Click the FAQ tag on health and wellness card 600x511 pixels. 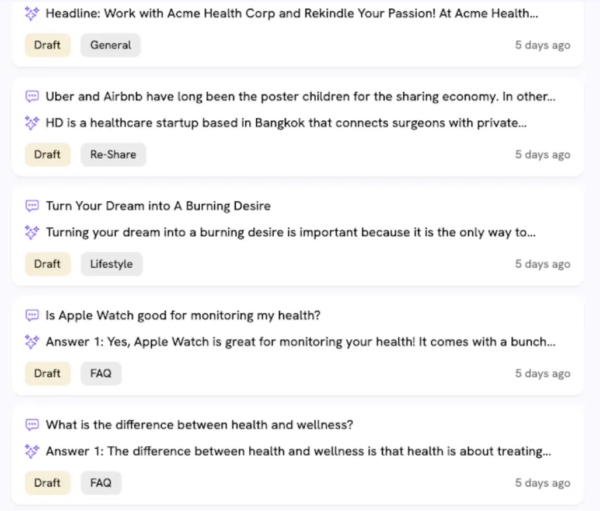tap(101, 483)
